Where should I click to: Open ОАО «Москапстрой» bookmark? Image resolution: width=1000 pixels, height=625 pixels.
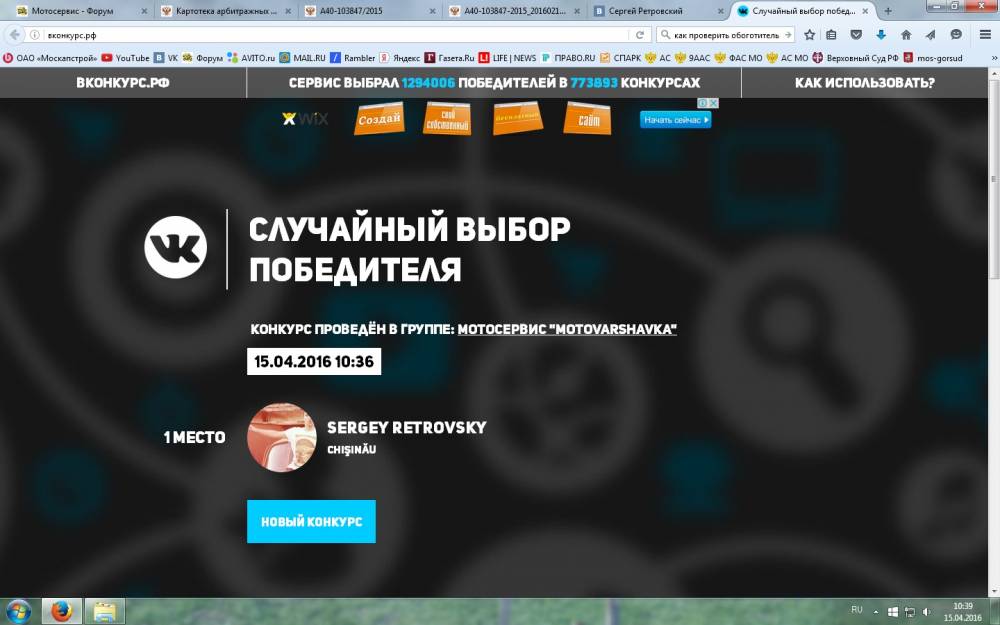click(50, 58)
